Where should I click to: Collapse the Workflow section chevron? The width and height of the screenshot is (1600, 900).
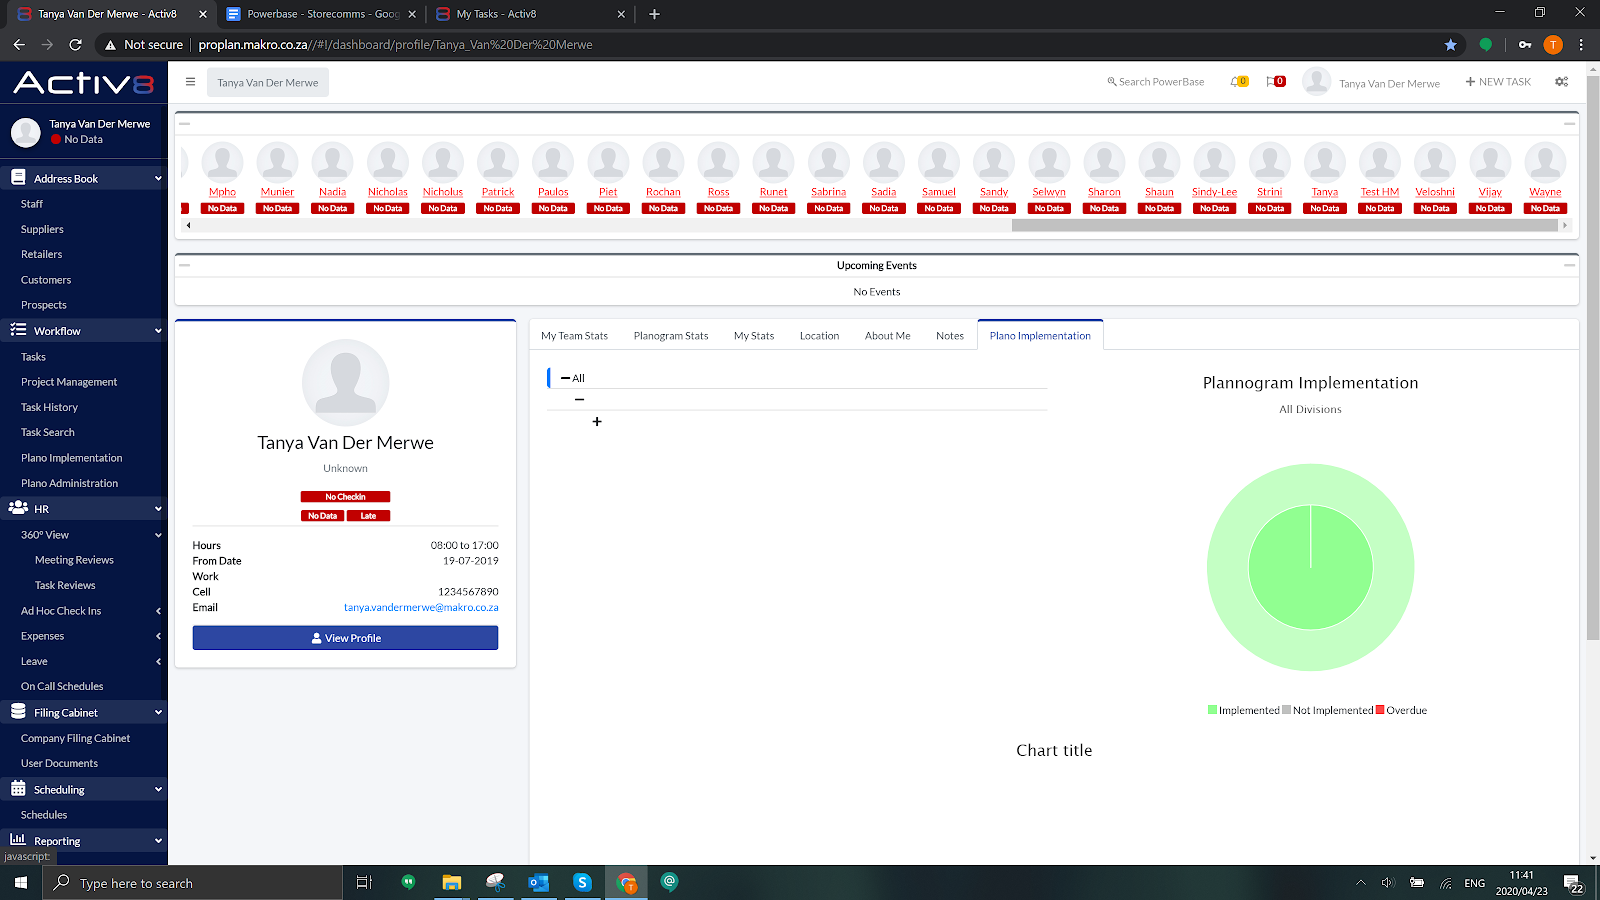click(x=158, y=331)
